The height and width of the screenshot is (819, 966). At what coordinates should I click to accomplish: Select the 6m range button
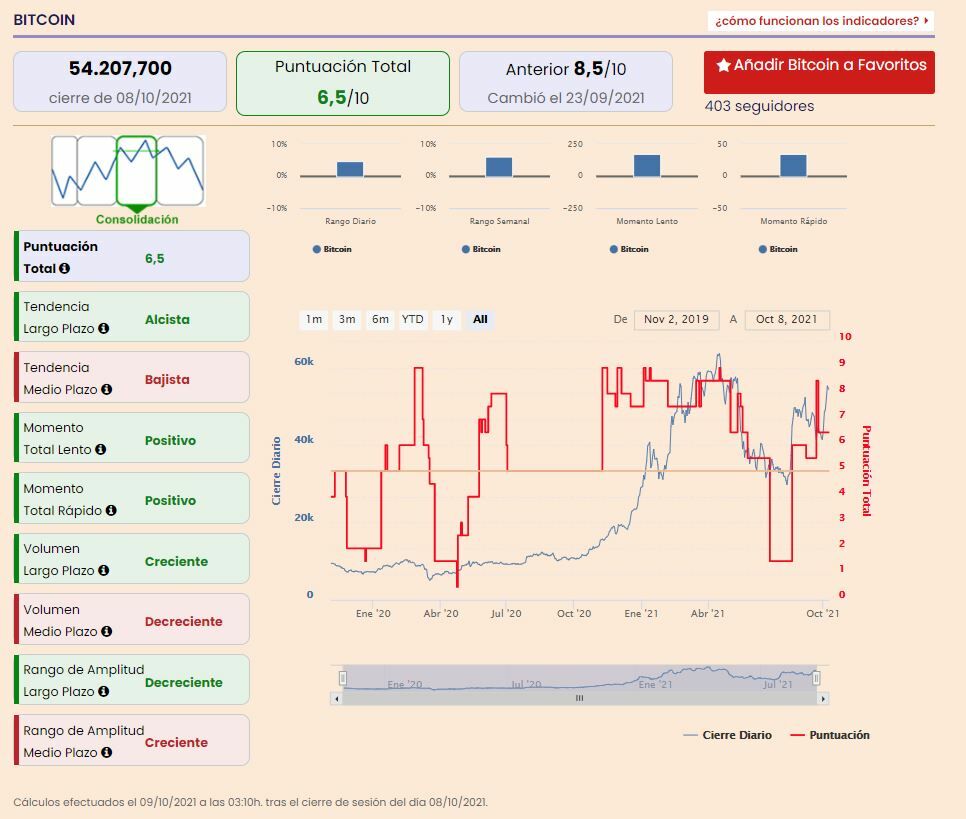(380, 319)
